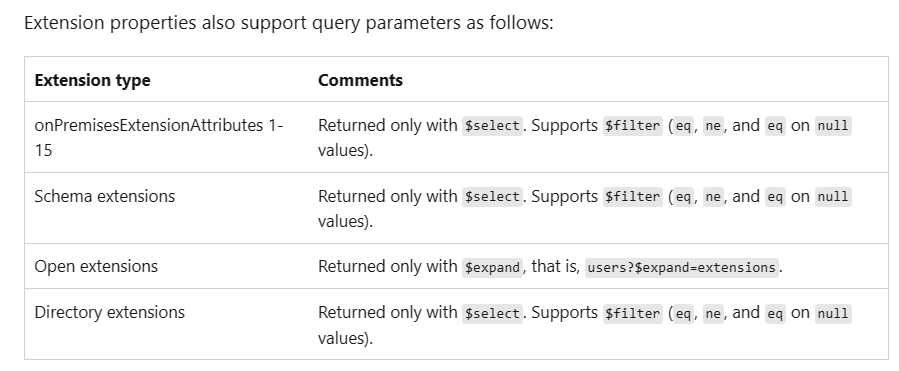
Task: Click the ne operator in Directory extensions row
Action: (713, 313)
